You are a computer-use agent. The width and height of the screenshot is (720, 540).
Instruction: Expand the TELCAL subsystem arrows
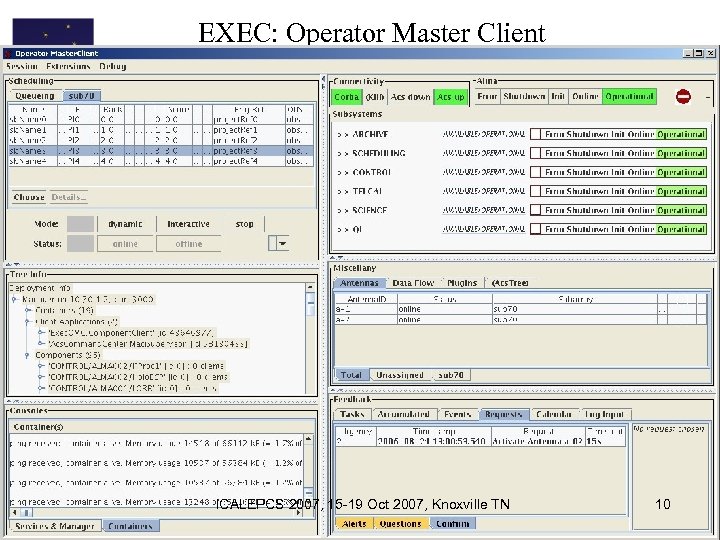tap(342, 191)
